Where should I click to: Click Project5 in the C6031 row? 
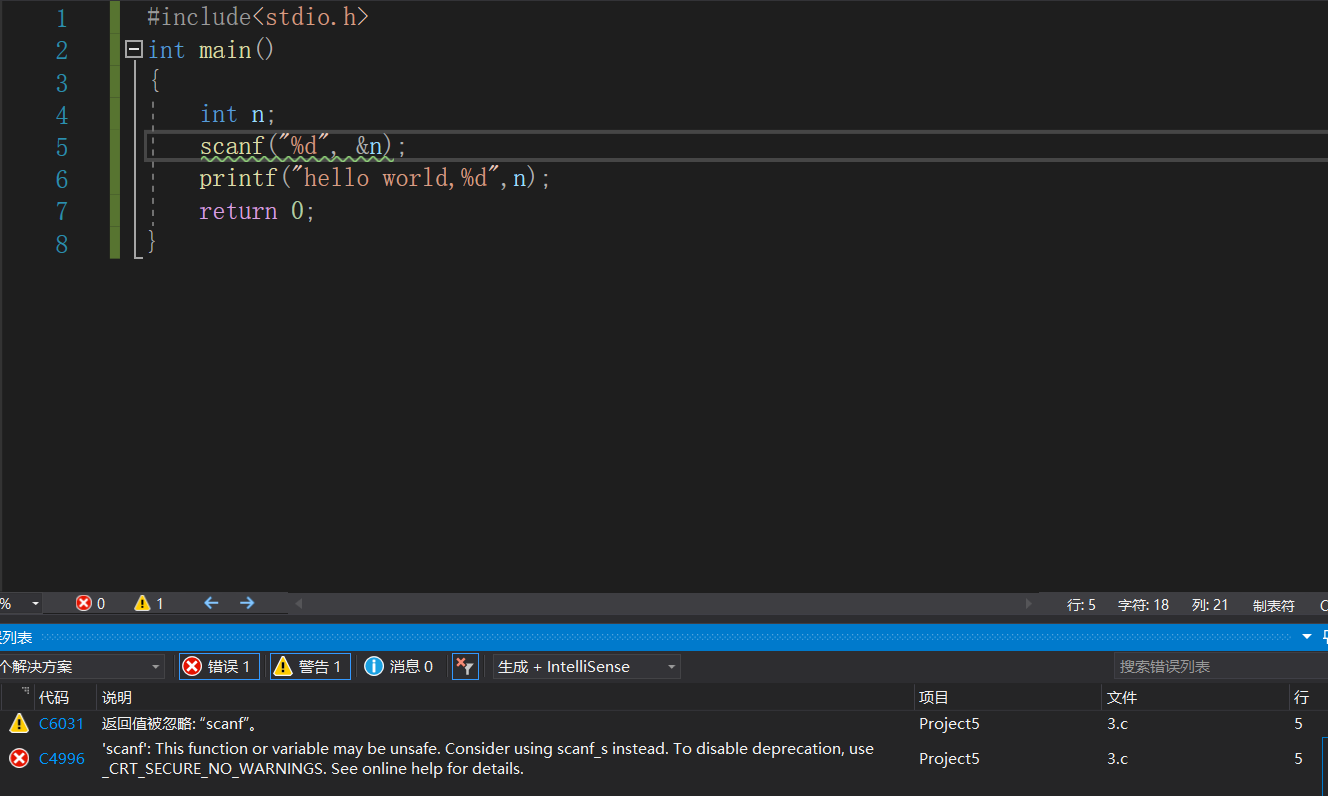pyautogui.click(x=949, y=723)
